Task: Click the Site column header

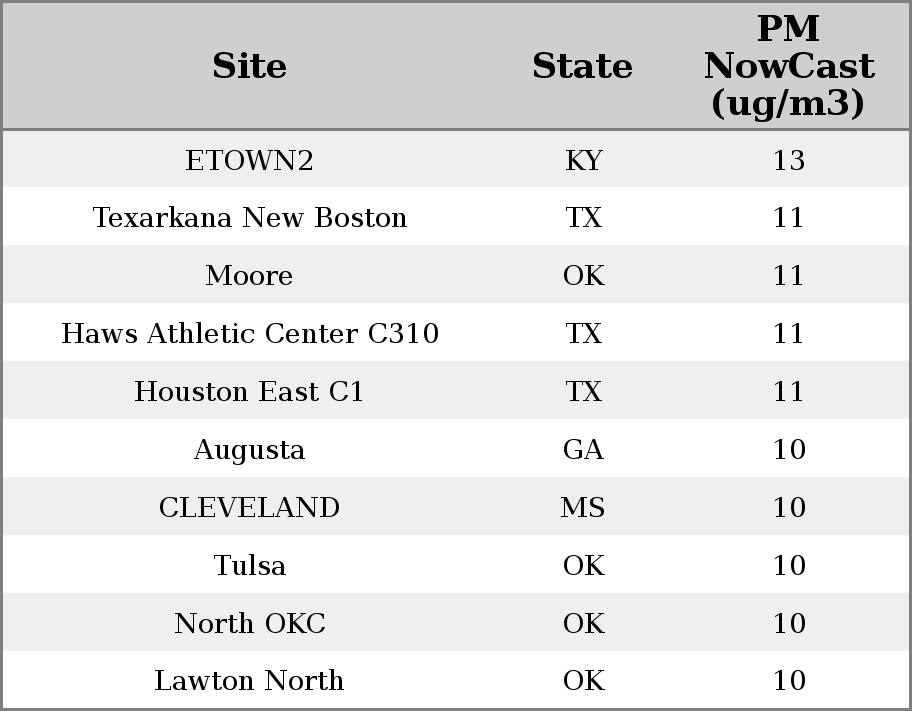Action: click(249, 66)
